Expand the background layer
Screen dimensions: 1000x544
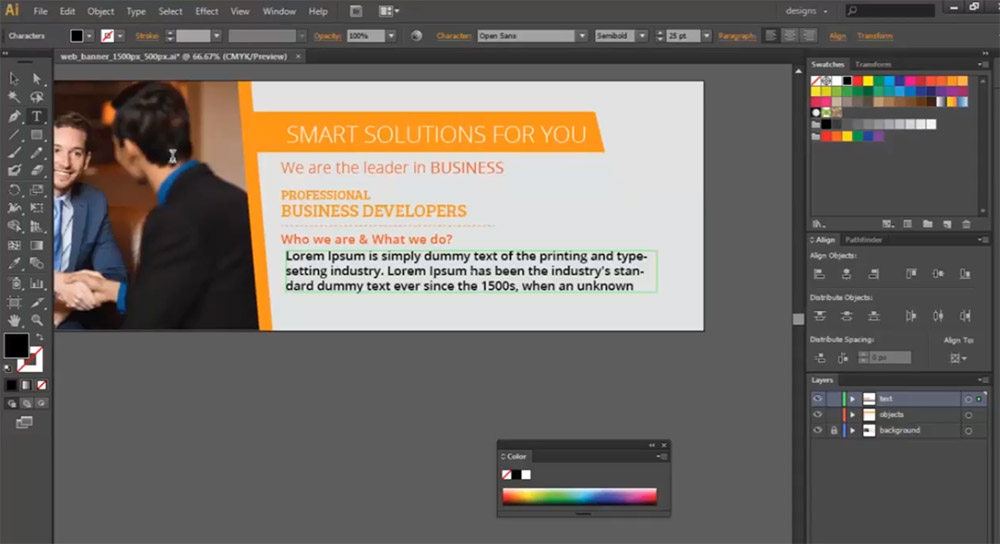point(852,430)
